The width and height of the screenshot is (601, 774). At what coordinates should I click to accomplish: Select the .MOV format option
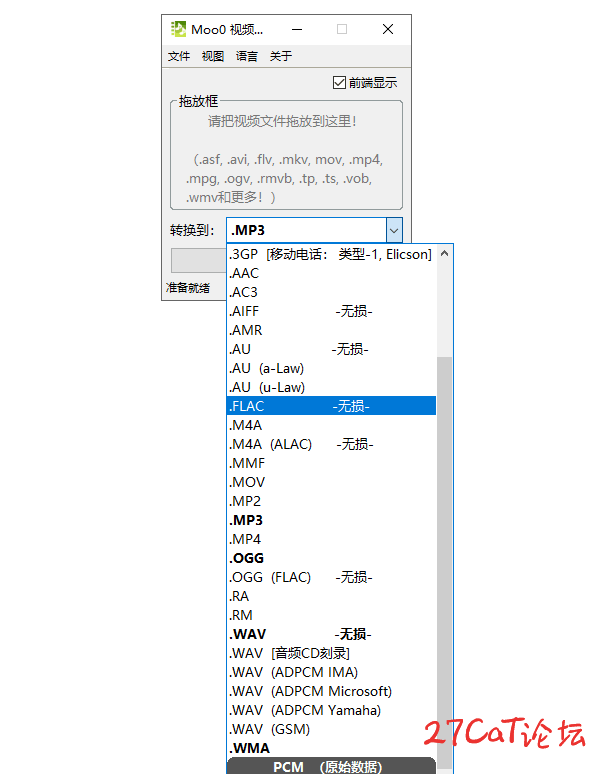331,482
